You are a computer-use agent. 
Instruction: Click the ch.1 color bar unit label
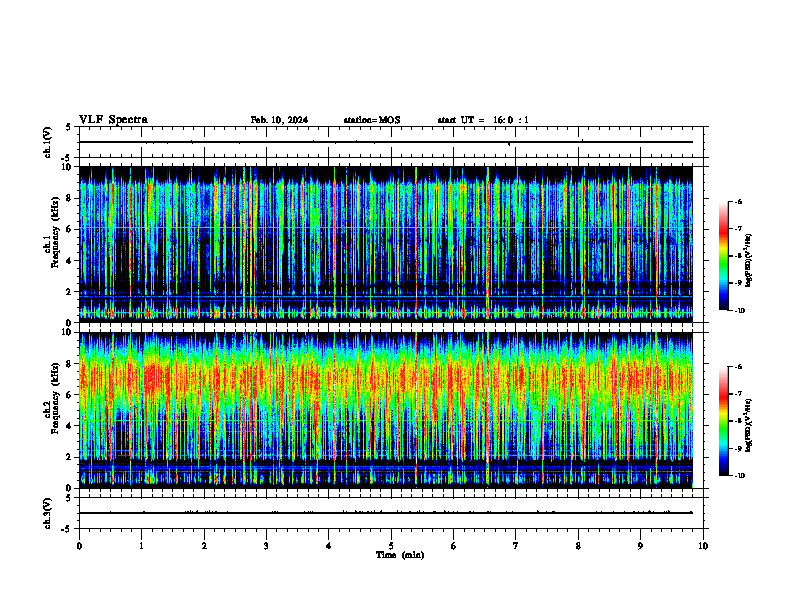(x=749, y=261)
